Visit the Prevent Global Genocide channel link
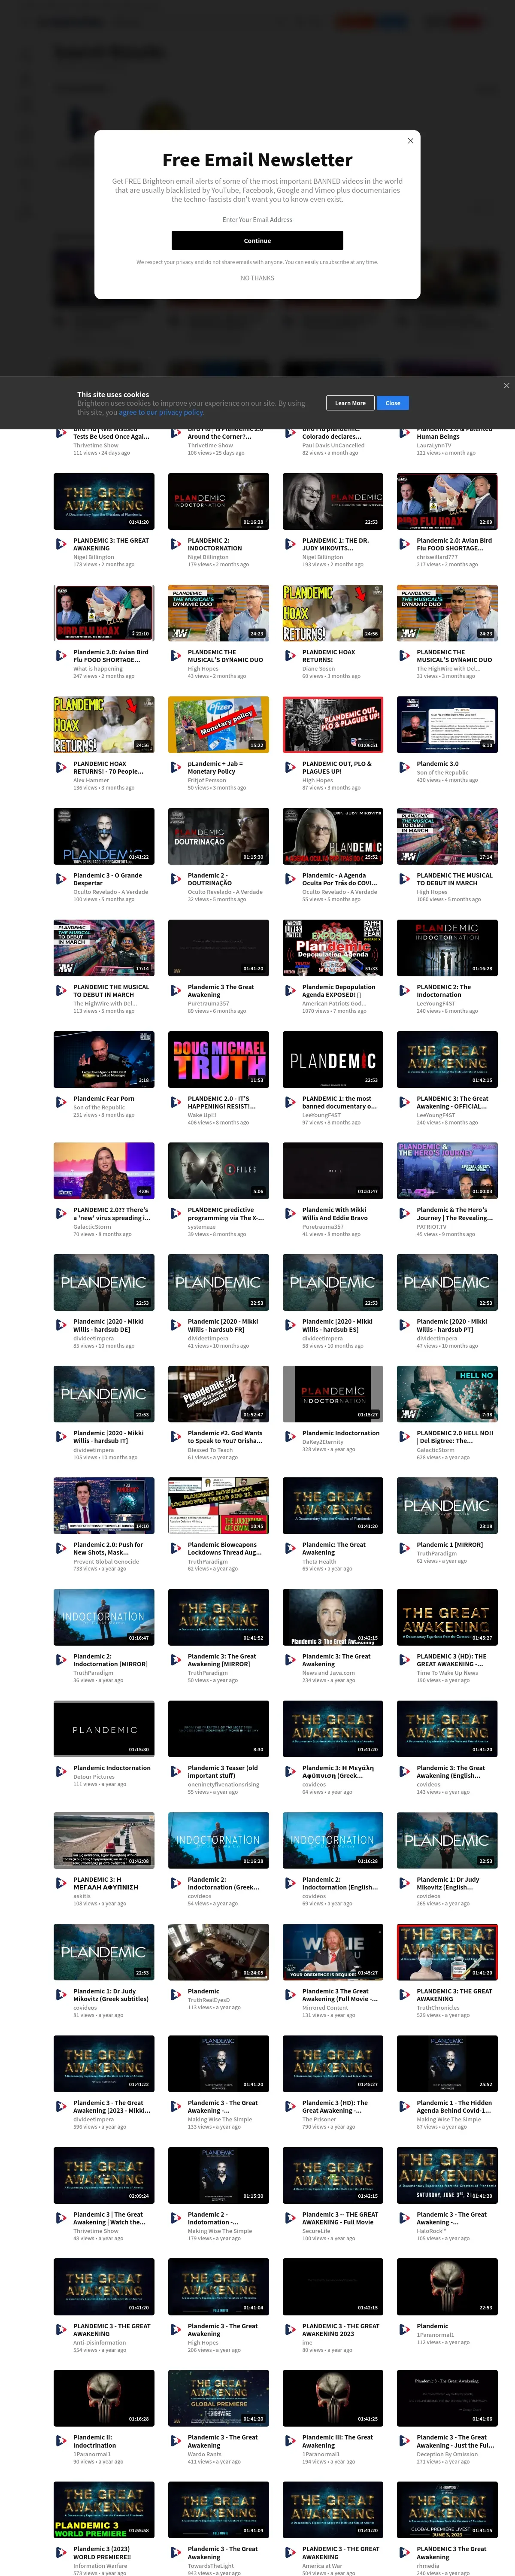This screenshot has width=515, height=2576. 106,1561
